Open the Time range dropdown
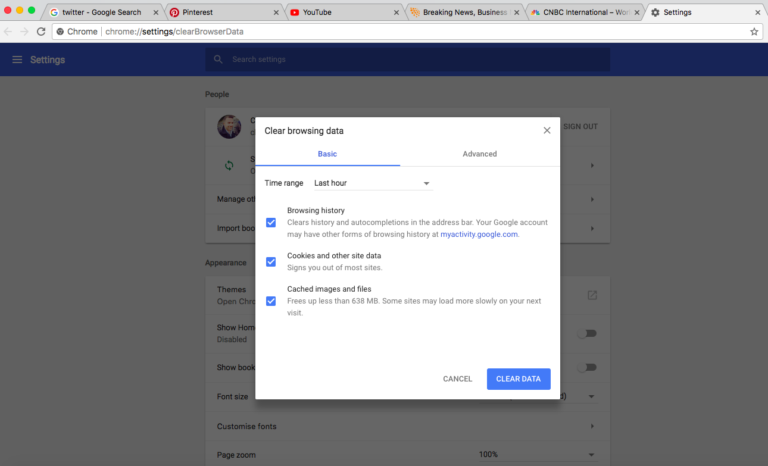This screenshot has height=466, width=768. coord(371,183)
